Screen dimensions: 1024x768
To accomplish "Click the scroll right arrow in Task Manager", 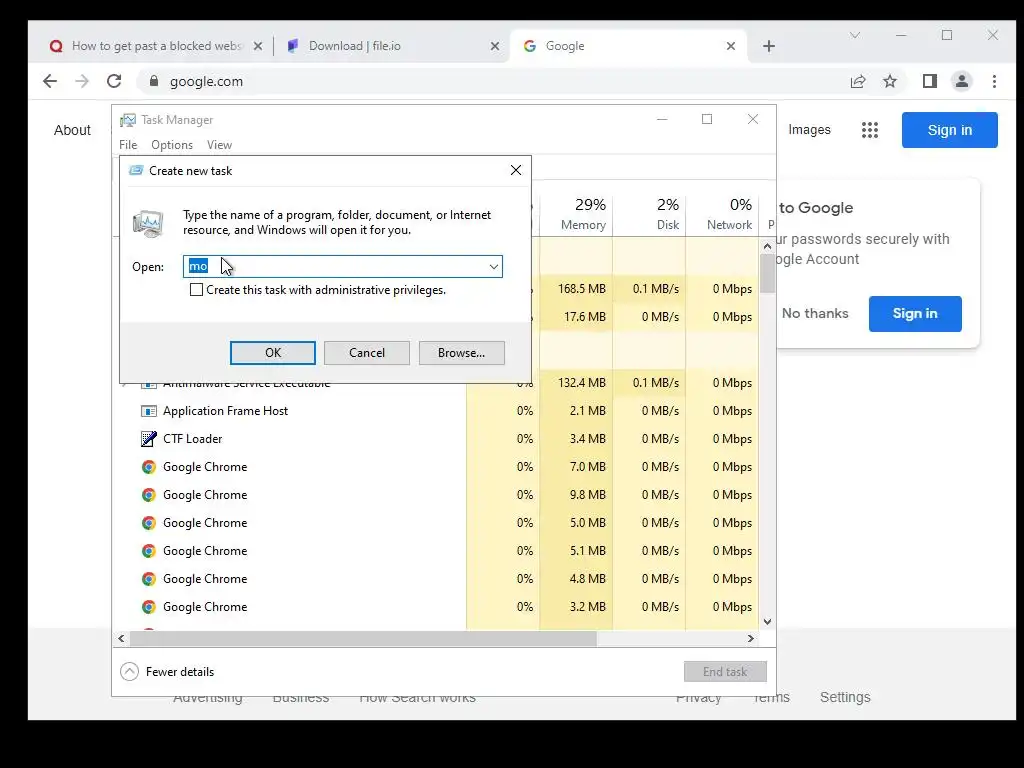I will click(x=751, y=638).
